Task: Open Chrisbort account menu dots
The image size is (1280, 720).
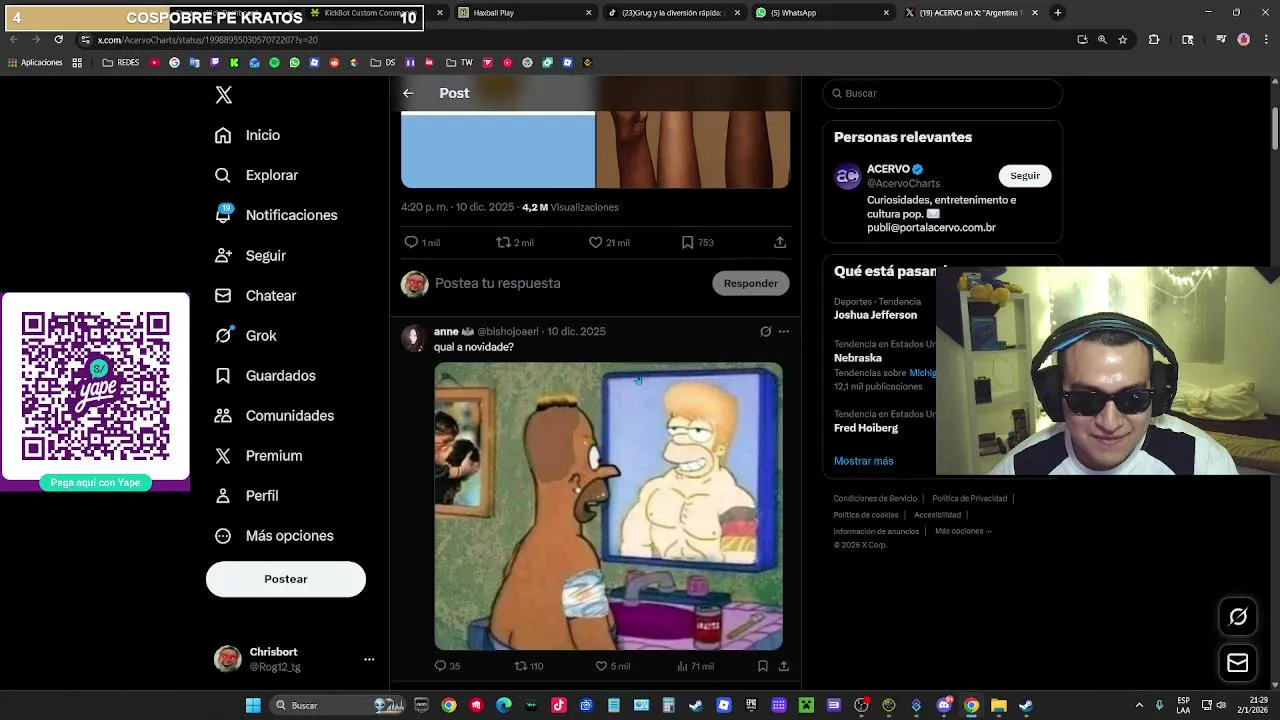Action: point(369,659)
